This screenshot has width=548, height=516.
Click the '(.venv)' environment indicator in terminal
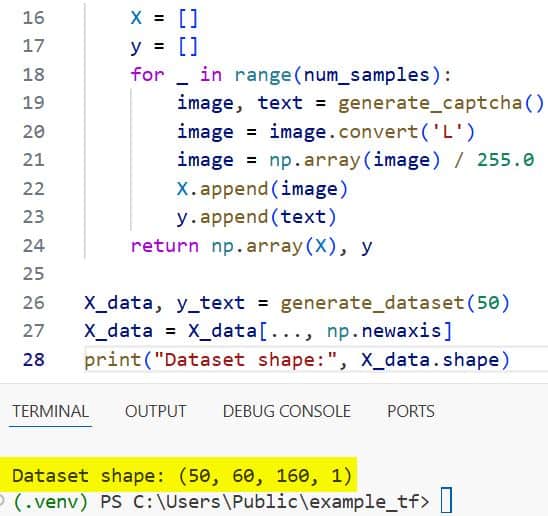(51, 502)
